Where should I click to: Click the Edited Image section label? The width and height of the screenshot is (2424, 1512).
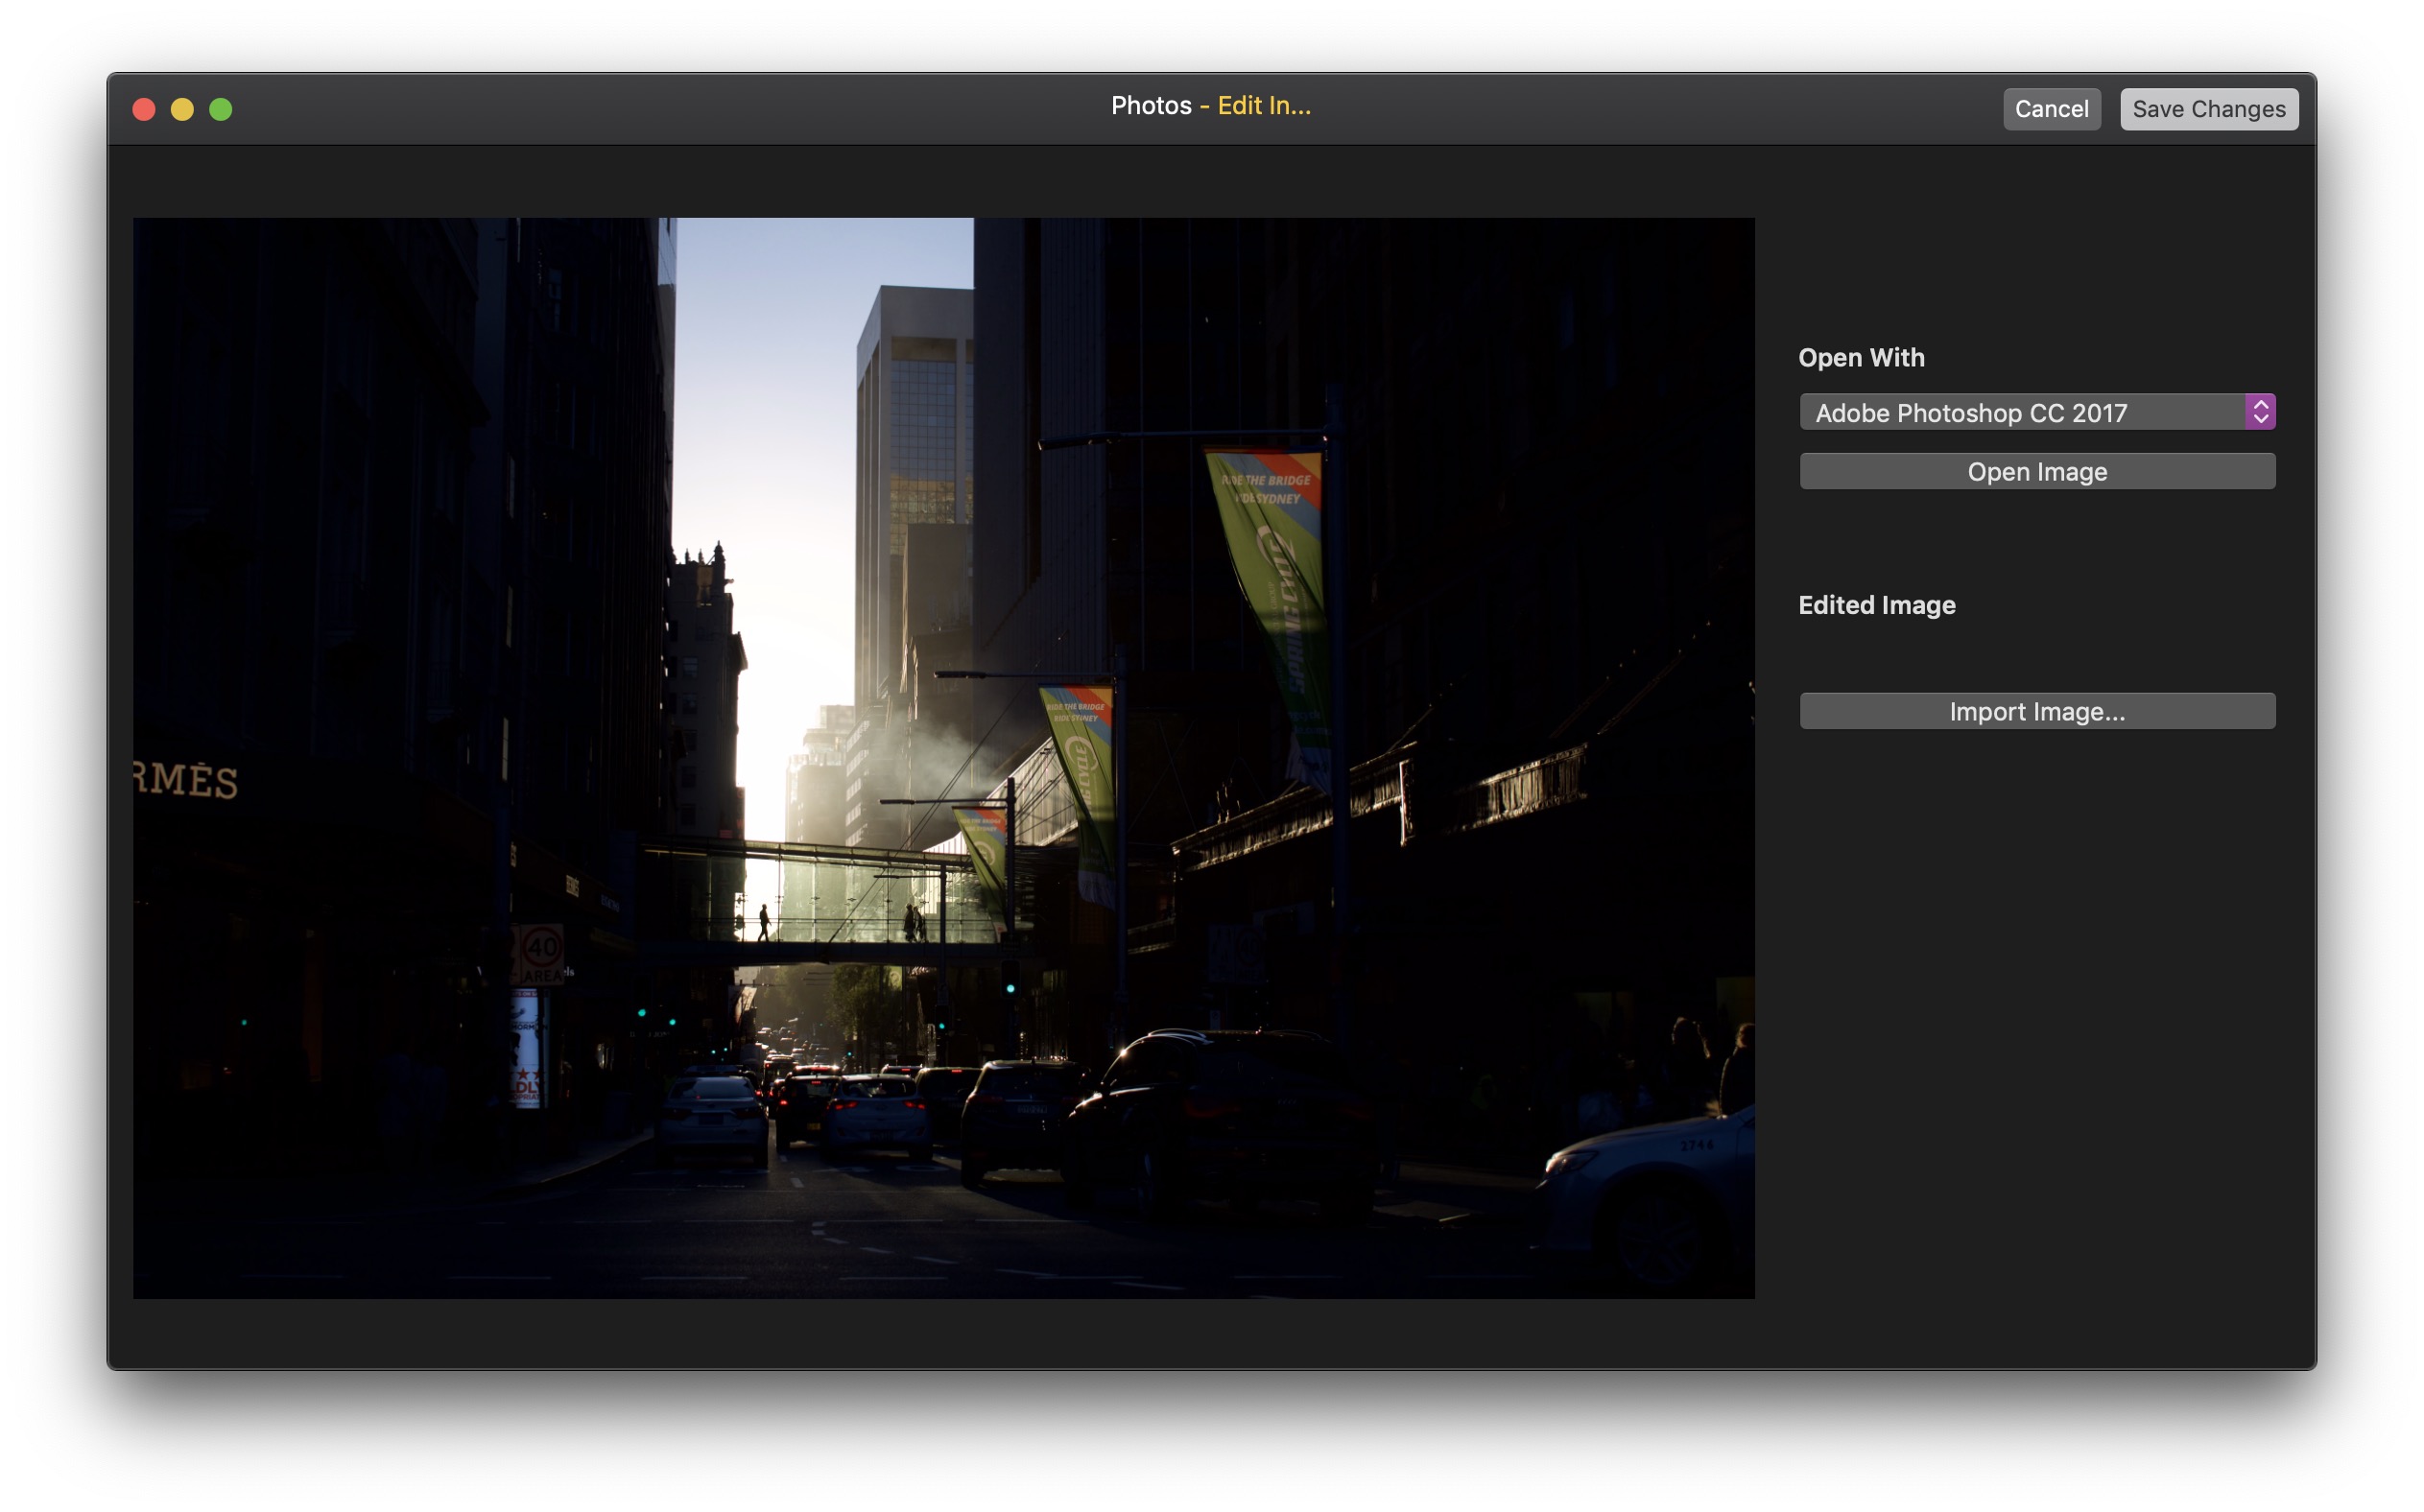click(1876, 605)
